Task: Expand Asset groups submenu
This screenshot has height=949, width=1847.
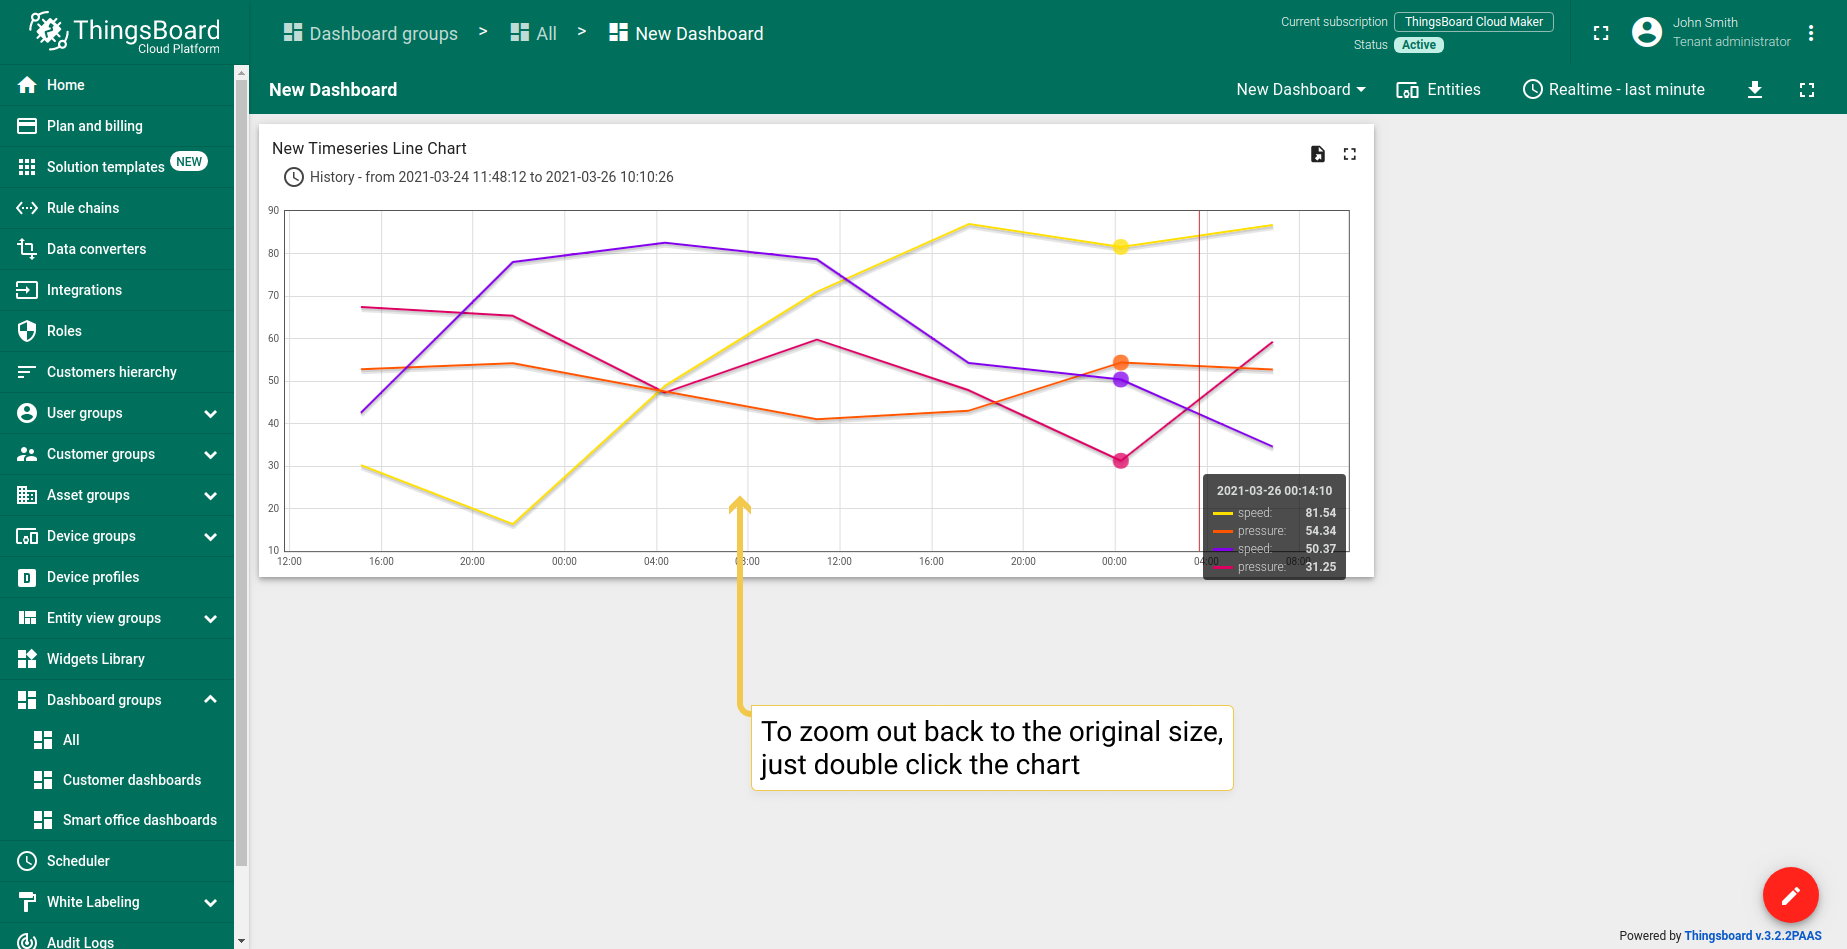Action: click(210, 495)
